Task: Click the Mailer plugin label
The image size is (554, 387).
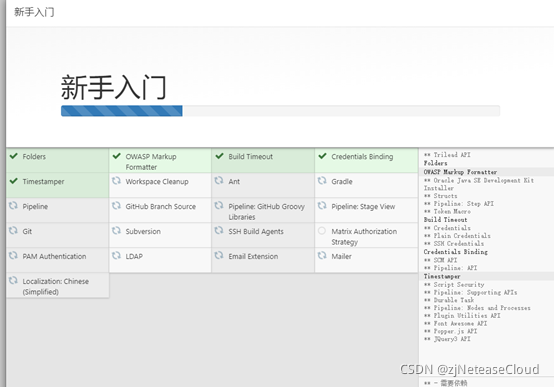Action: point(341,256)
